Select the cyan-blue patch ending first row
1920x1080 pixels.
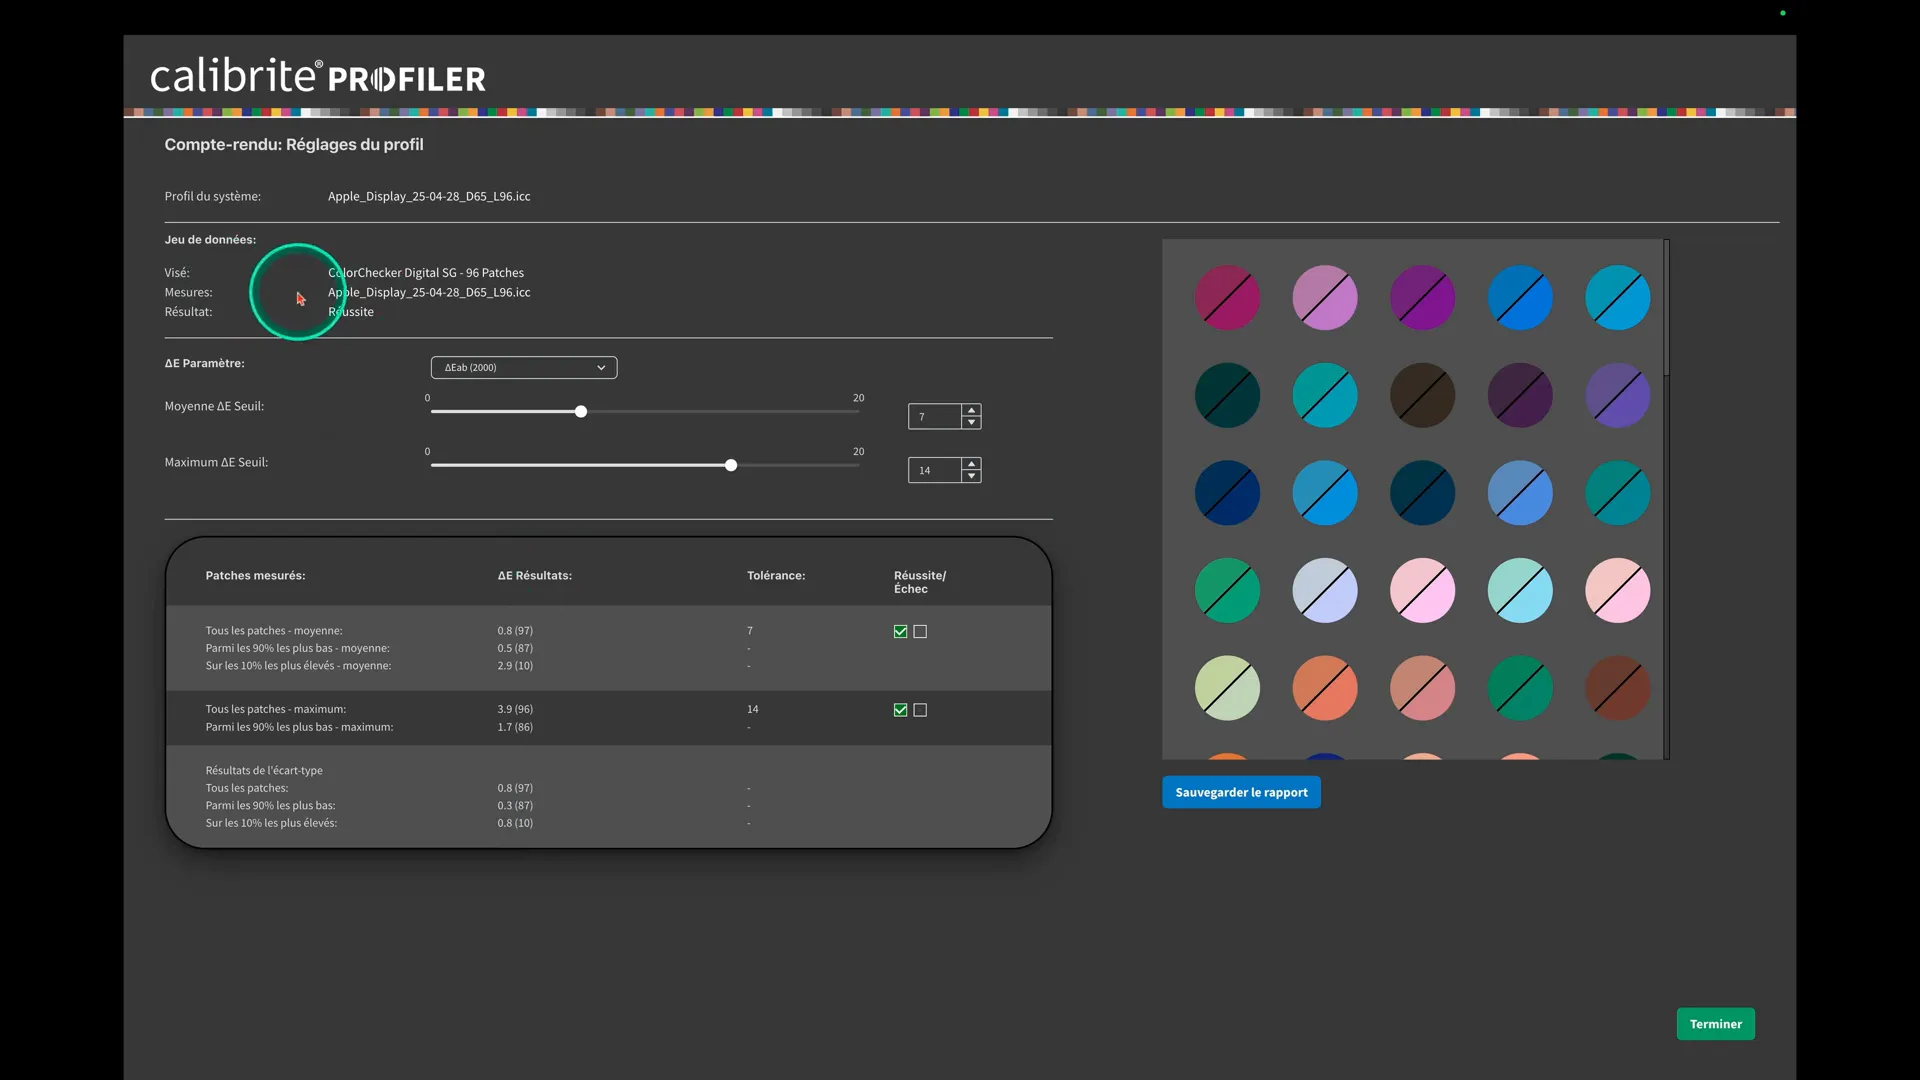[x=1618, y=298]
